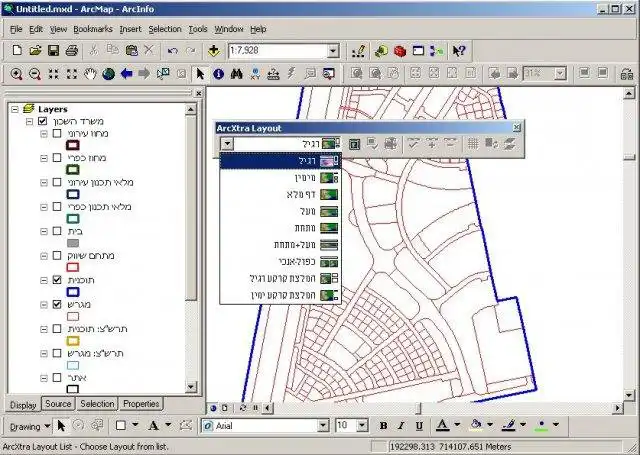Screen dimensions: 640x455
Task: Create a new map document
Action: 17,51
